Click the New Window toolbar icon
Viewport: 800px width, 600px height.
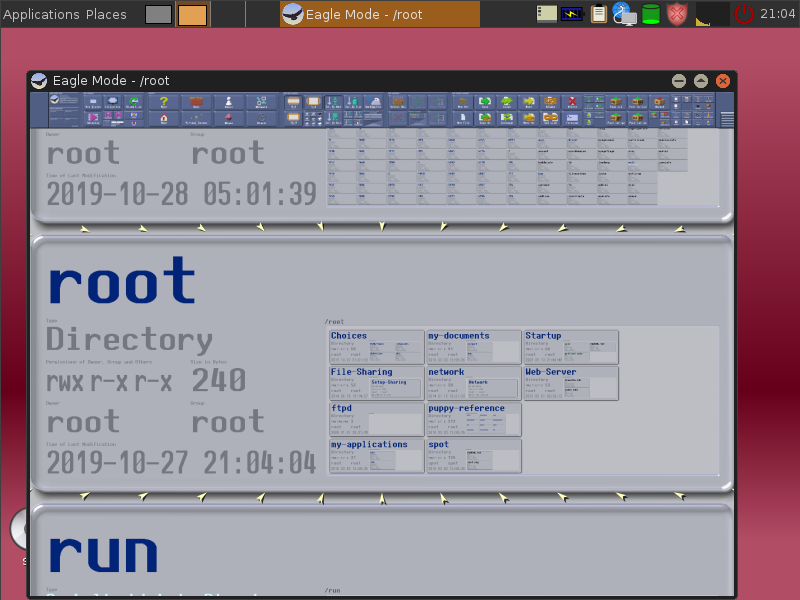[93, 102]
